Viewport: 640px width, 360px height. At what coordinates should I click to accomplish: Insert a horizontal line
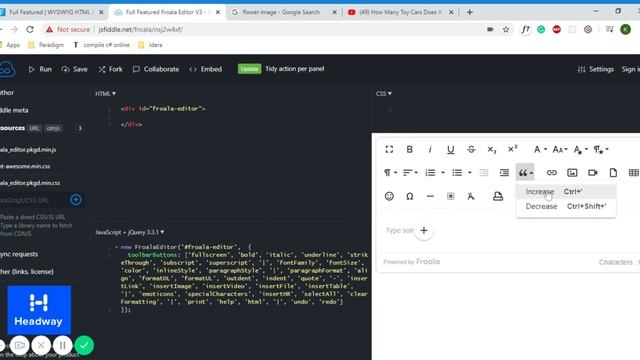[430, 196]
